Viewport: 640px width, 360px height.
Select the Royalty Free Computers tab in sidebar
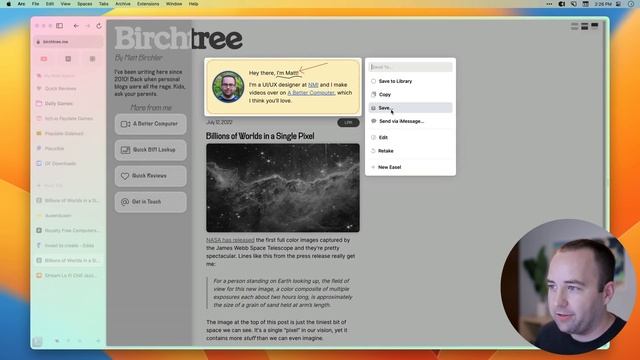click(68, 231)
